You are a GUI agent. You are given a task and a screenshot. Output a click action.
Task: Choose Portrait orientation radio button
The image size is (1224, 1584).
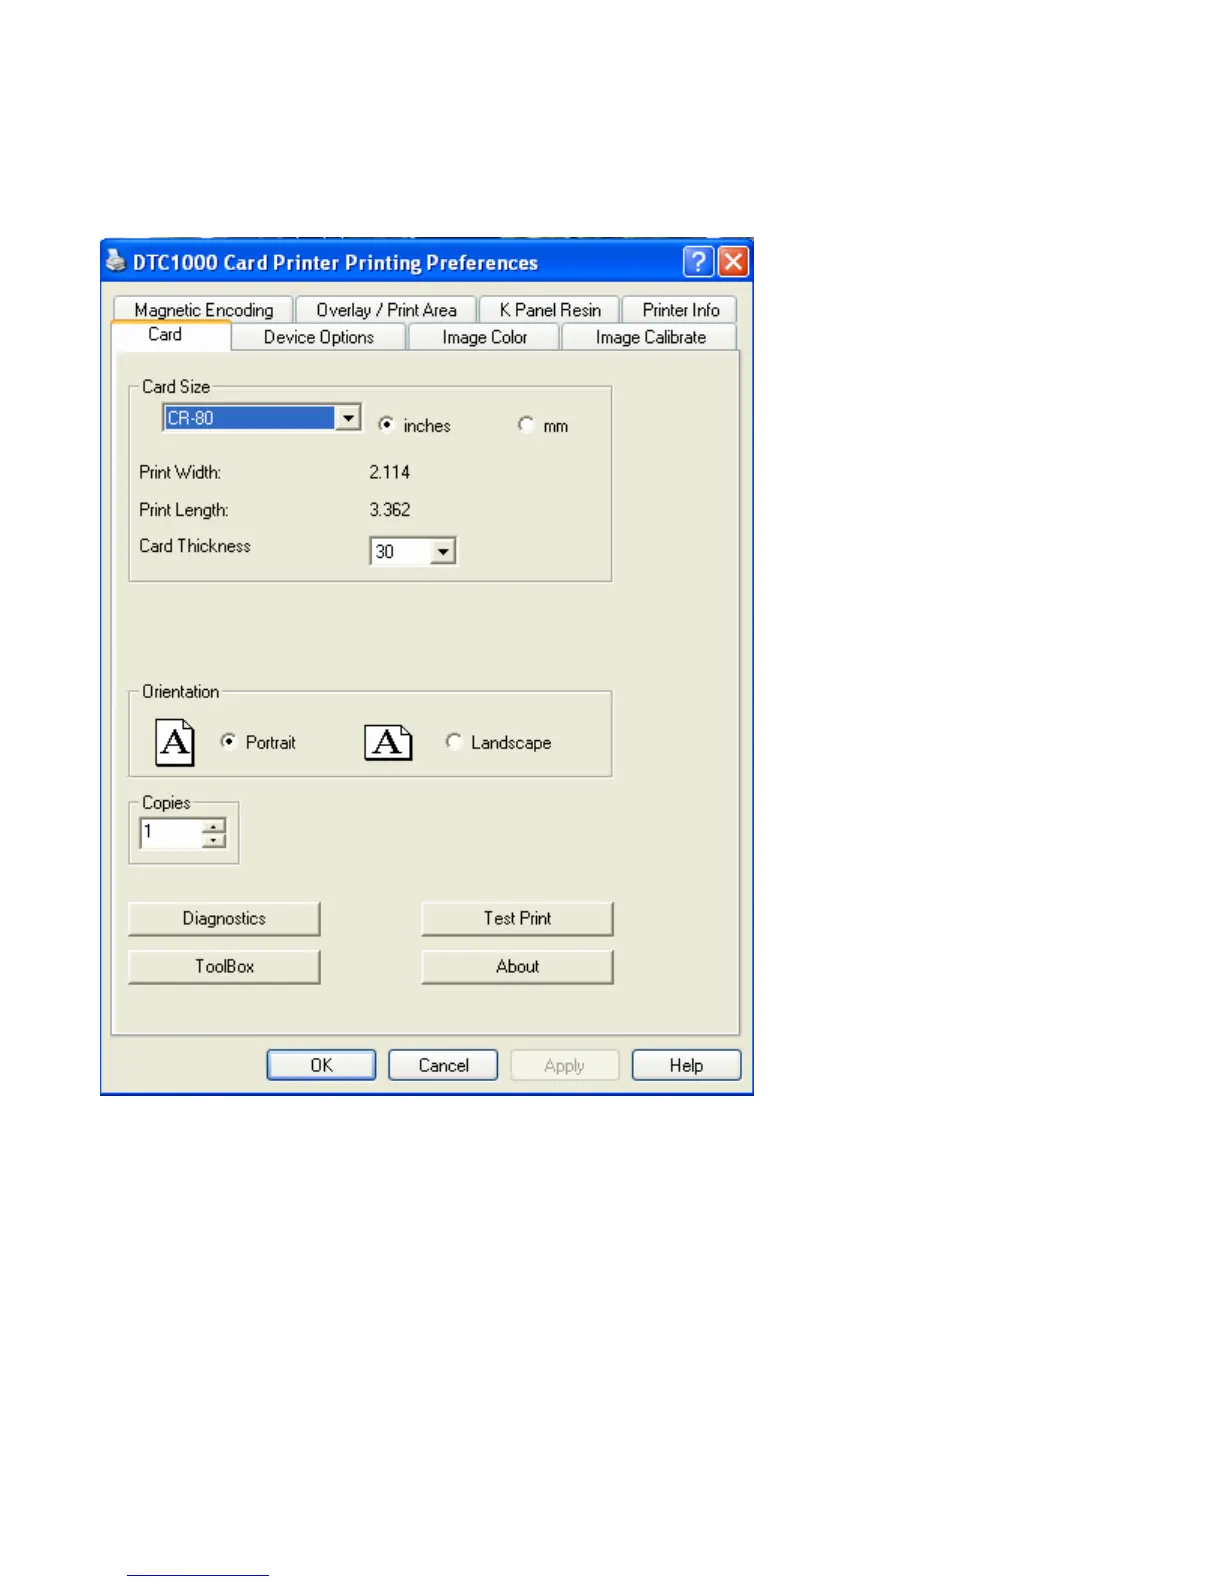click(228, 741)
